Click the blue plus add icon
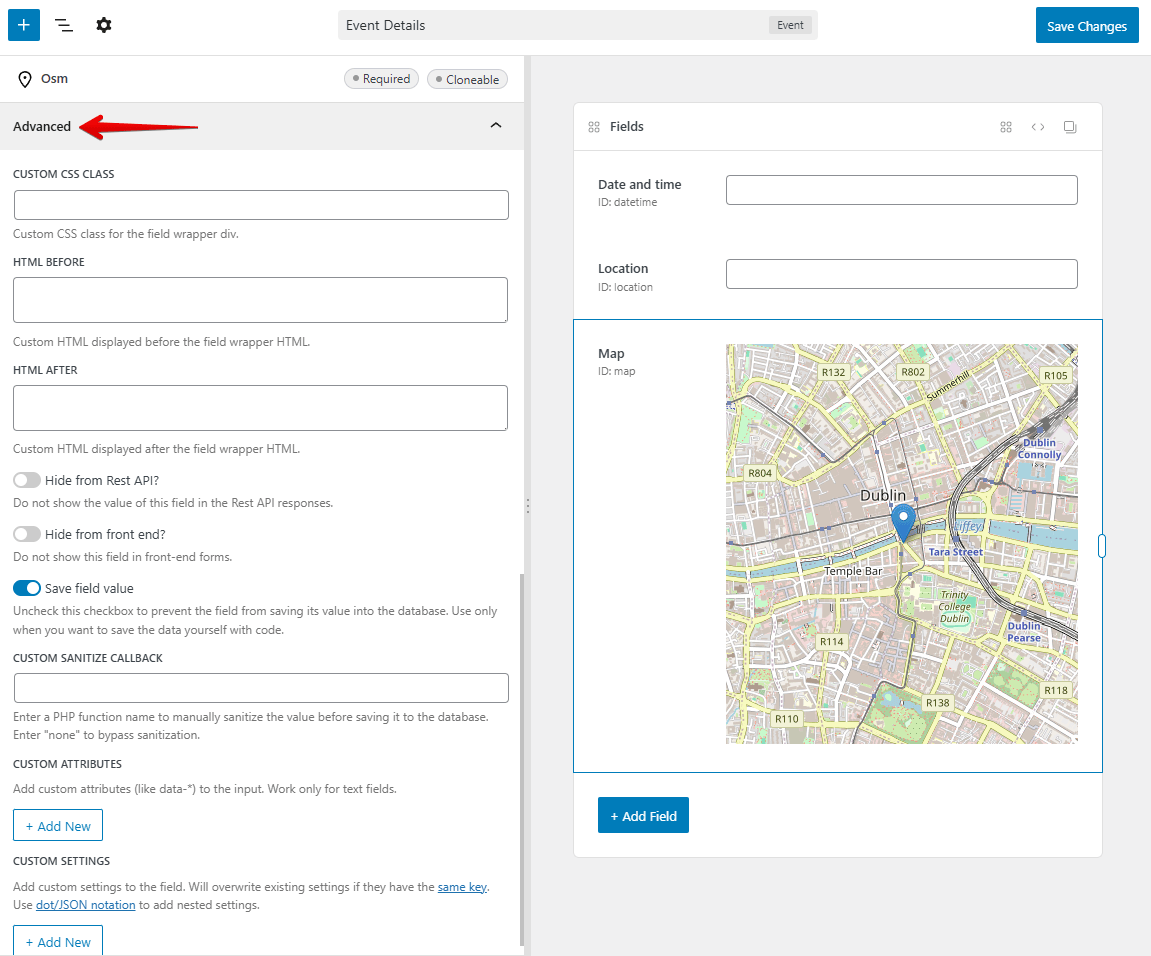This screenshot has width=1151, height=956. point(24,25)
